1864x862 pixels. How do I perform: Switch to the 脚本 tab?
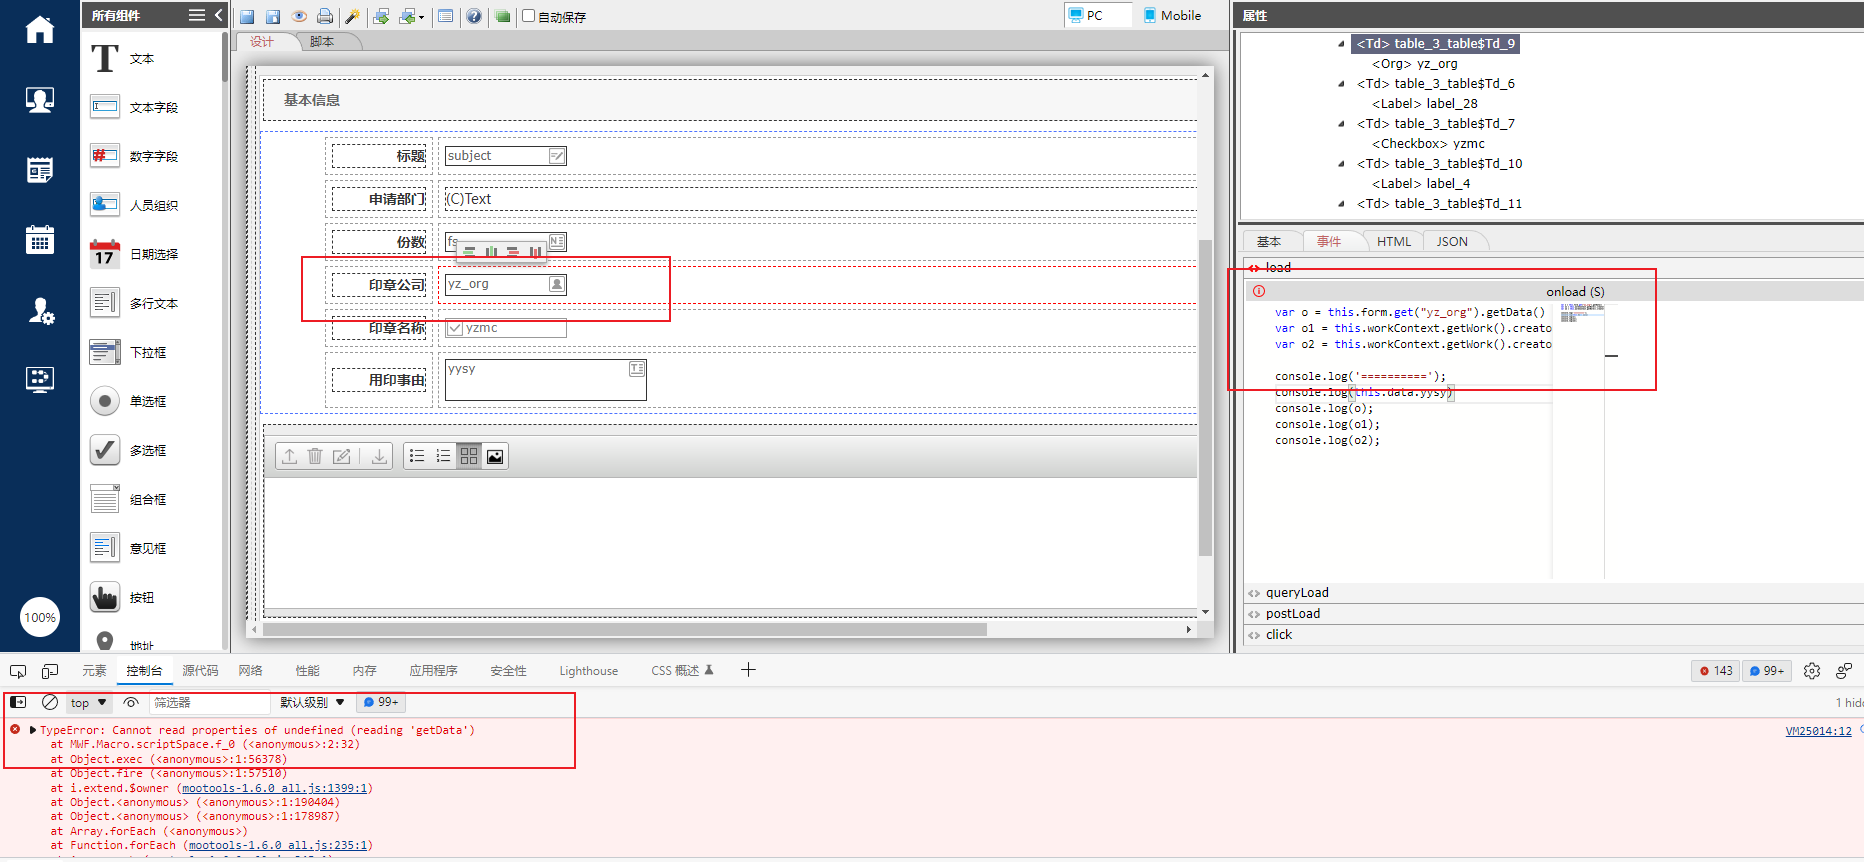322,42
